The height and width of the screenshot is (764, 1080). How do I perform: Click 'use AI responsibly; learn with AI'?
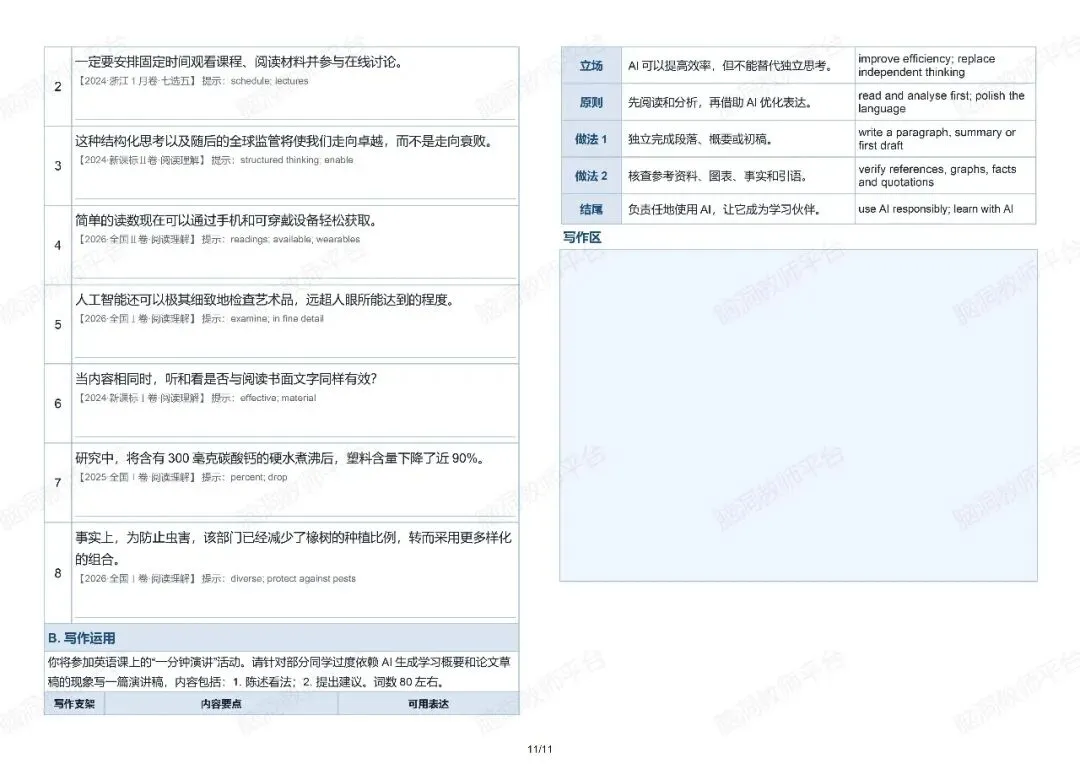(935, 209)
